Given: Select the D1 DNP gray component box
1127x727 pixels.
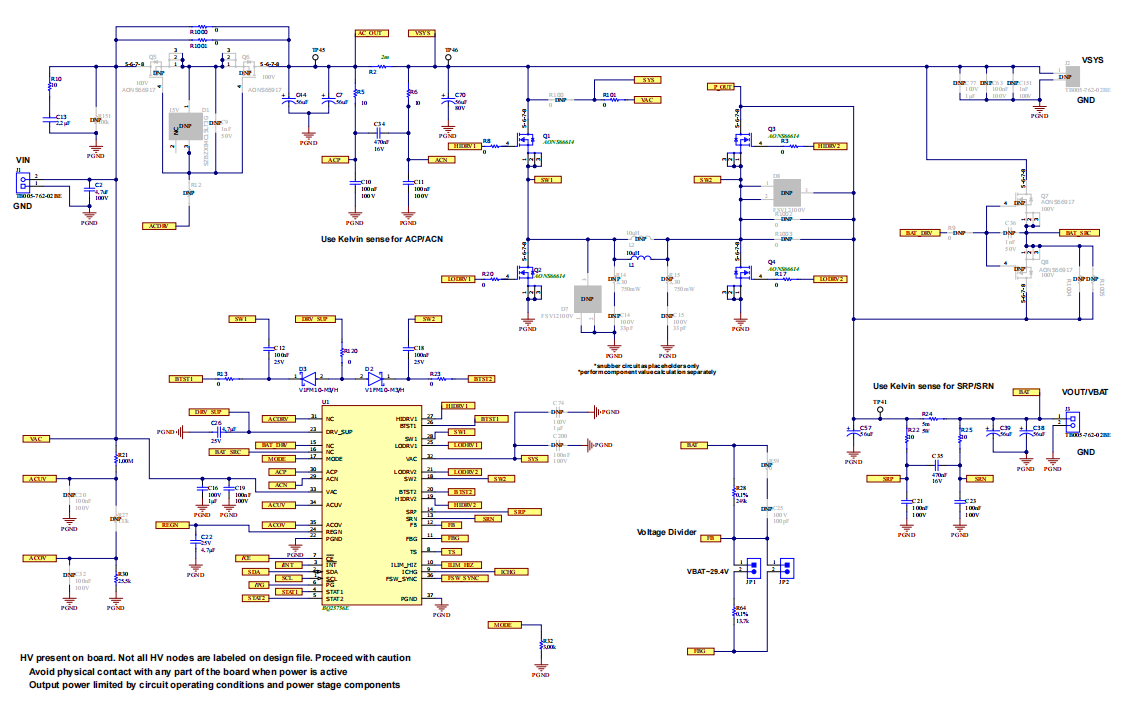Looking at the screenshot, I should point(185,127).
